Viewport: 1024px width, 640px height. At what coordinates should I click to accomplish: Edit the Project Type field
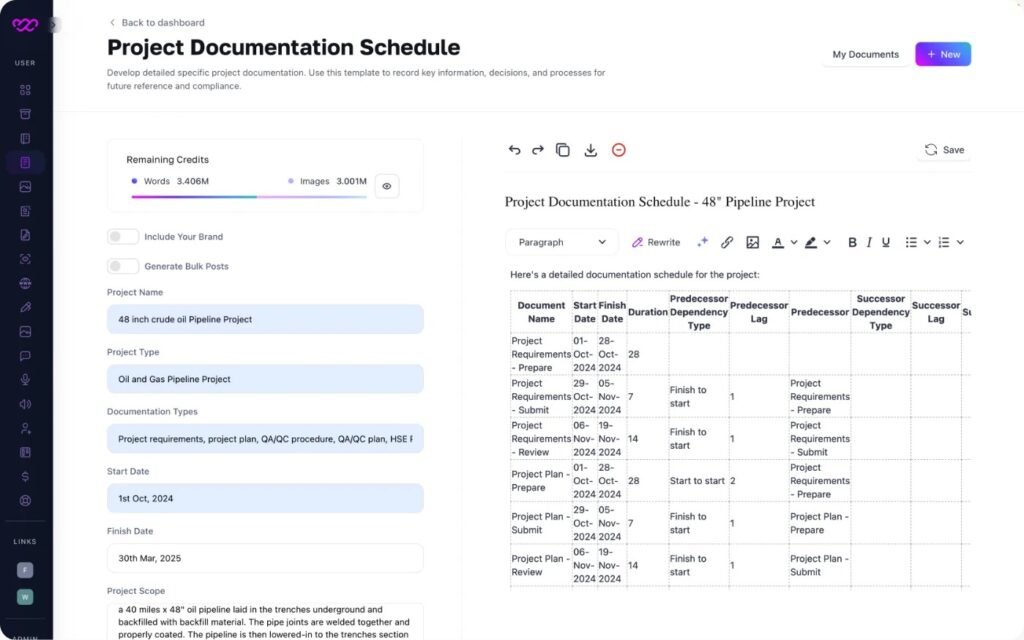[265, 379]
